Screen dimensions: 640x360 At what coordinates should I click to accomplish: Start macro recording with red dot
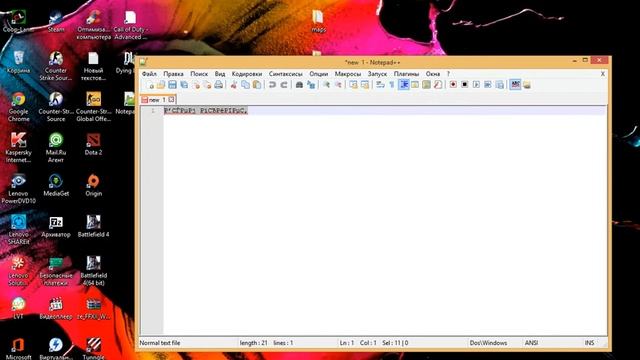453,85
